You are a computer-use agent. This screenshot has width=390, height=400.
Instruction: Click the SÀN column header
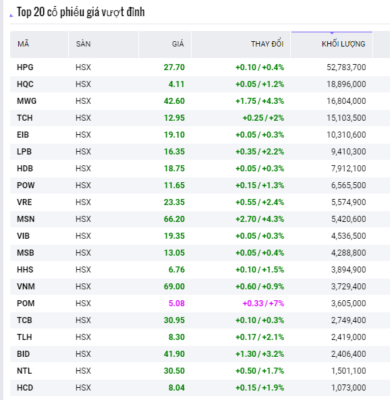[83, 44]
